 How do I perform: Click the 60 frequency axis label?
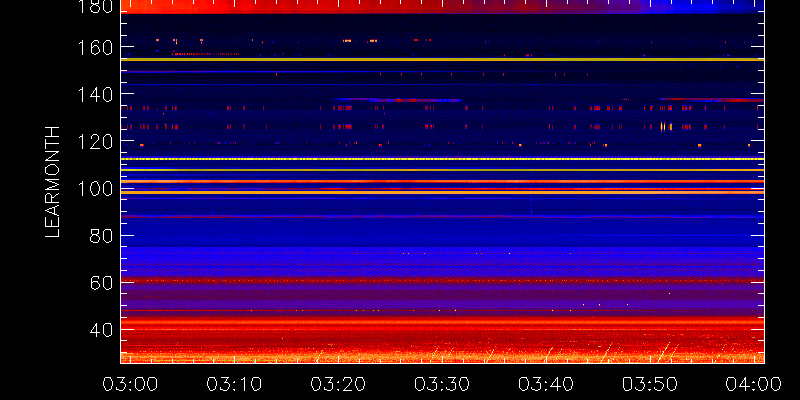101,283
